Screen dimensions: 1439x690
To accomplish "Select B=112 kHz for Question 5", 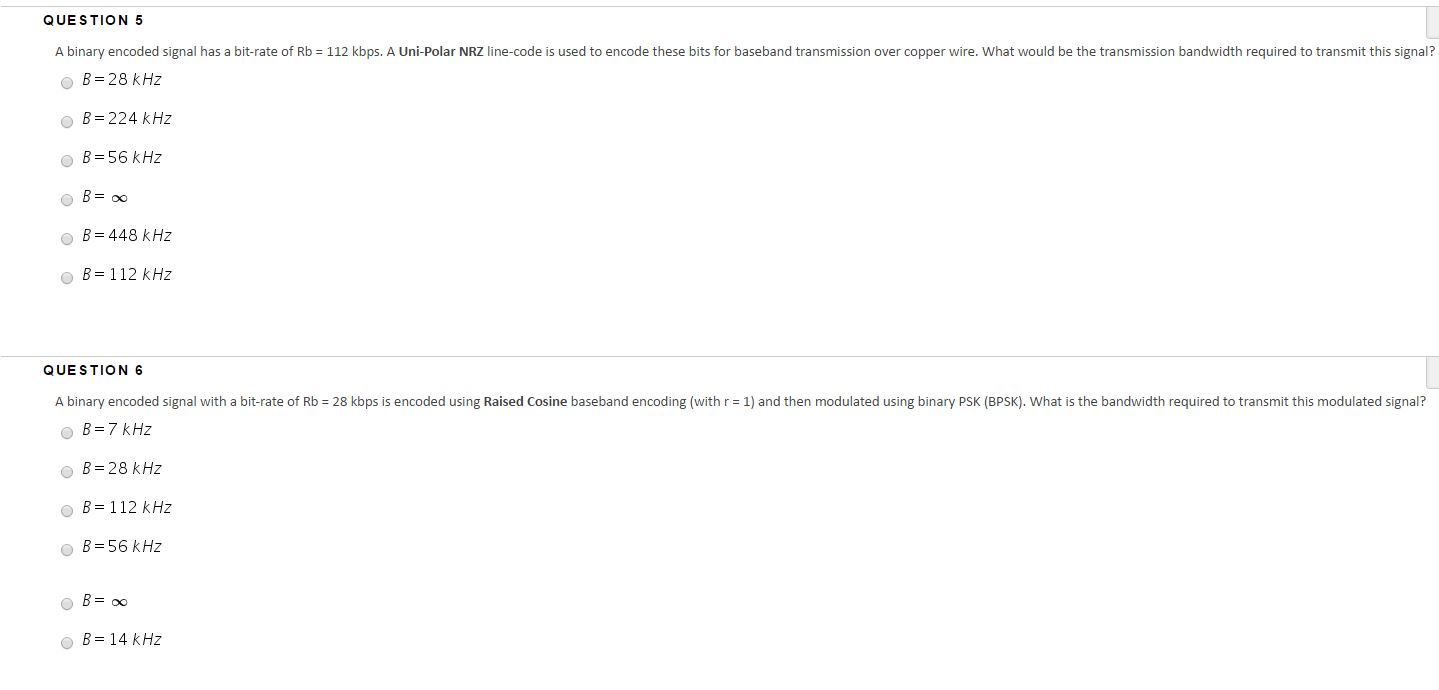I will (67, 278).
